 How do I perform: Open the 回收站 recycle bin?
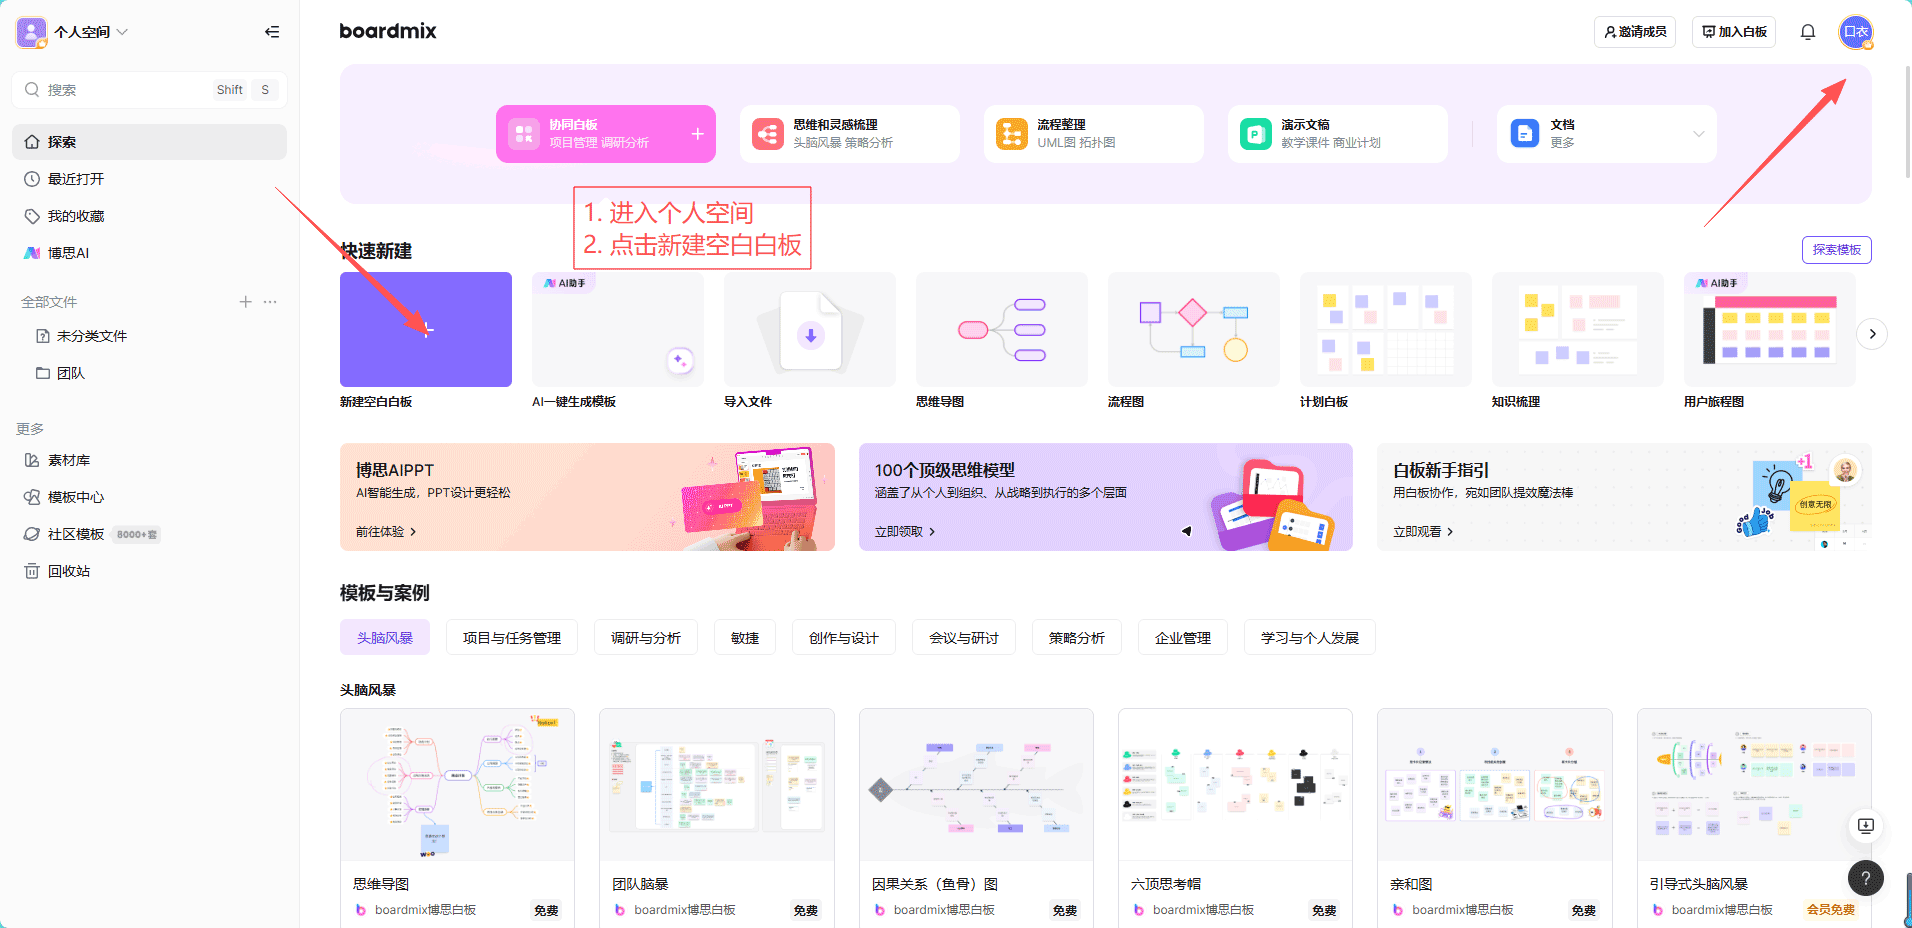[x=70, y=571]
